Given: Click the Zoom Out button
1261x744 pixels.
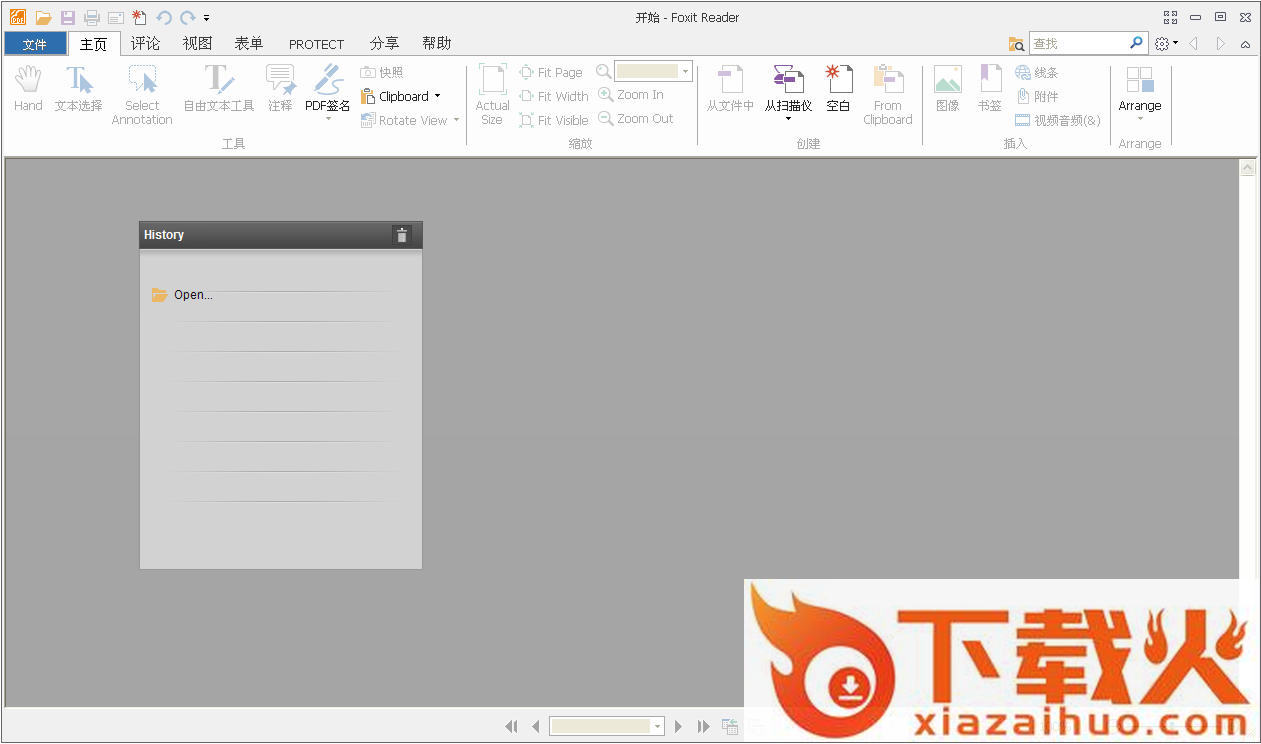Looking at the screenshot, I should pyautogui.click(x=636, y=118).
